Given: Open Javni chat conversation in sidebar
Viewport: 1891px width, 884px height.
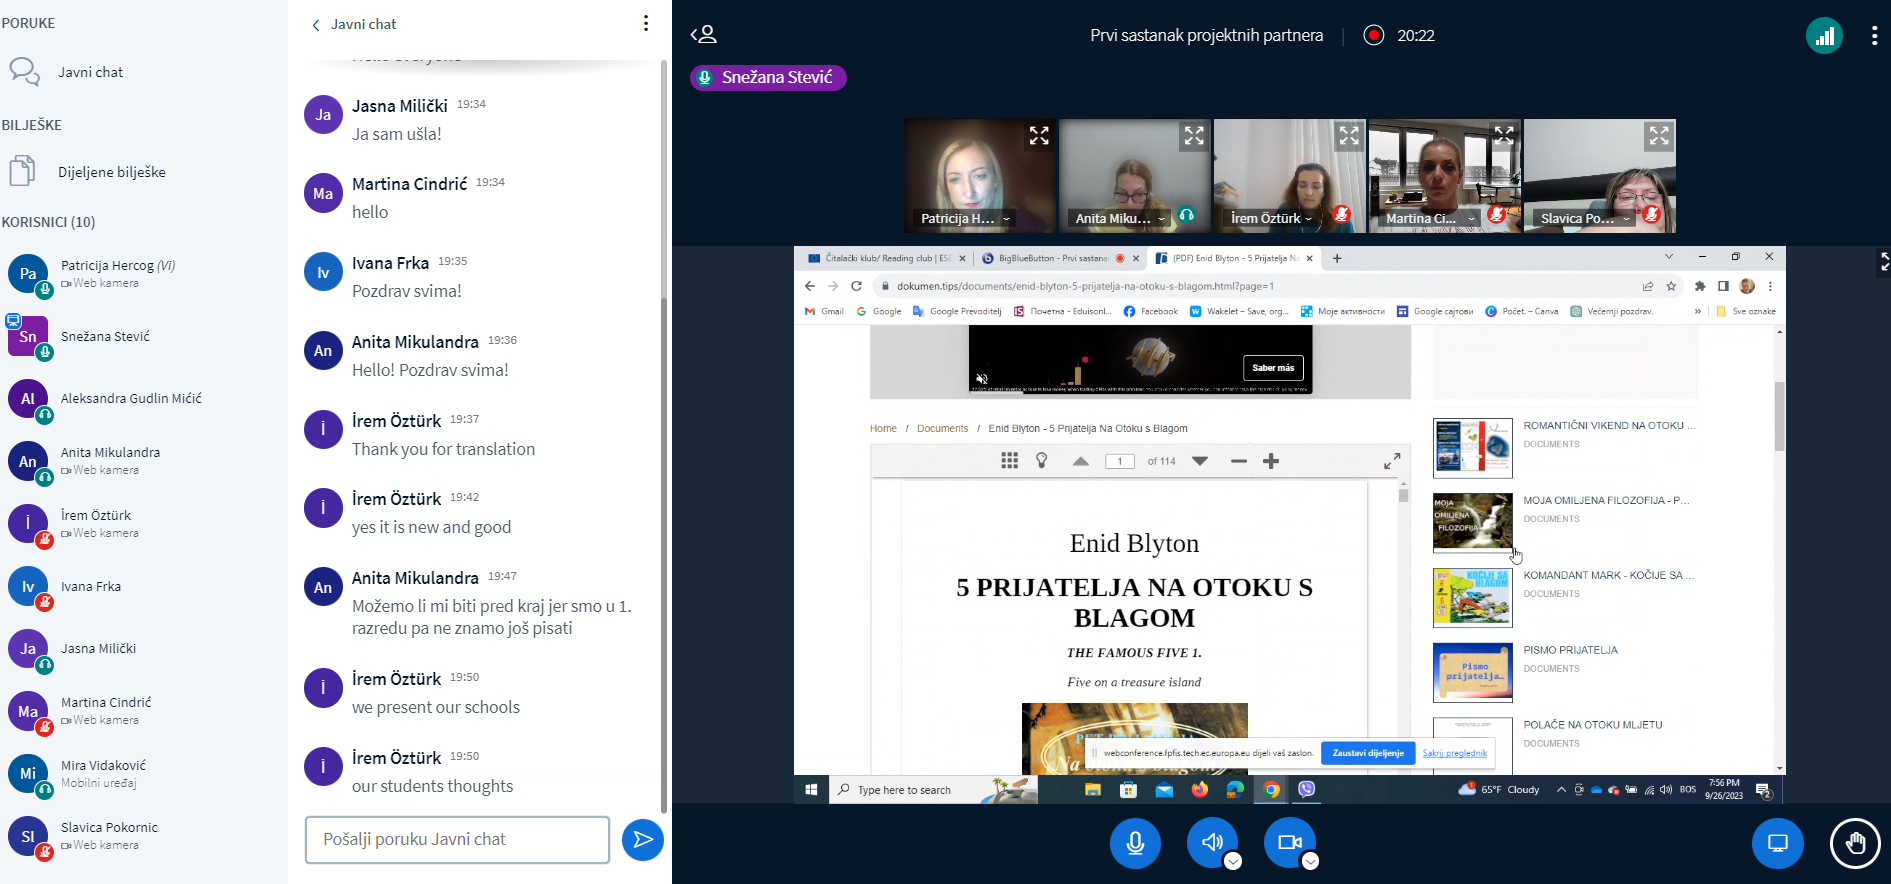Looking at the screenshot, I should tap(90, 72).
